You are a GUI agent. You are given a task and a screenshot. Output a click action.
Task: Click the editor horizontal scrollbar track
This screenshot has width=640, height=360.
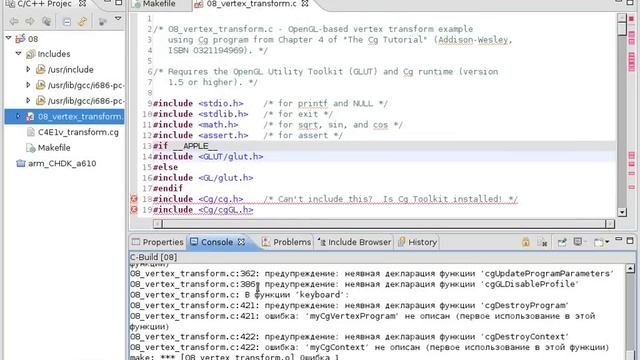tap(384, 224)
